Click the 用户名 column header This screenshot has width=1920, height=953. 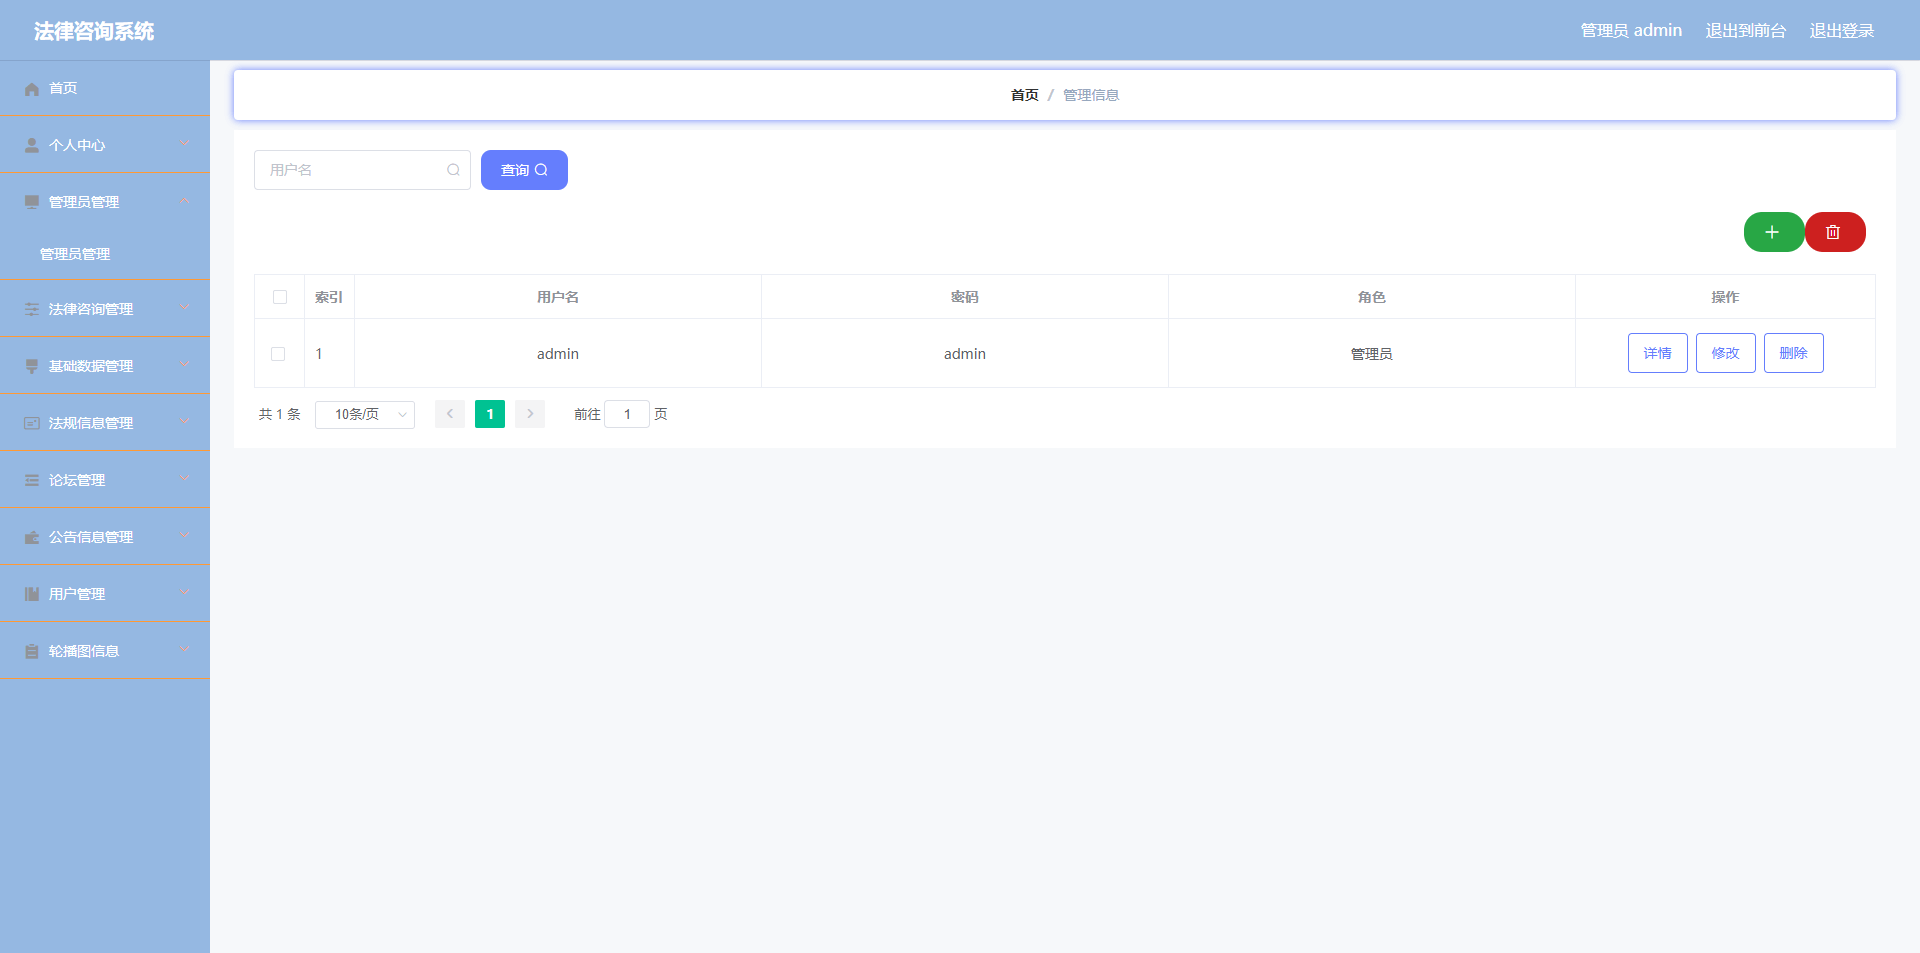click(558, 297)
